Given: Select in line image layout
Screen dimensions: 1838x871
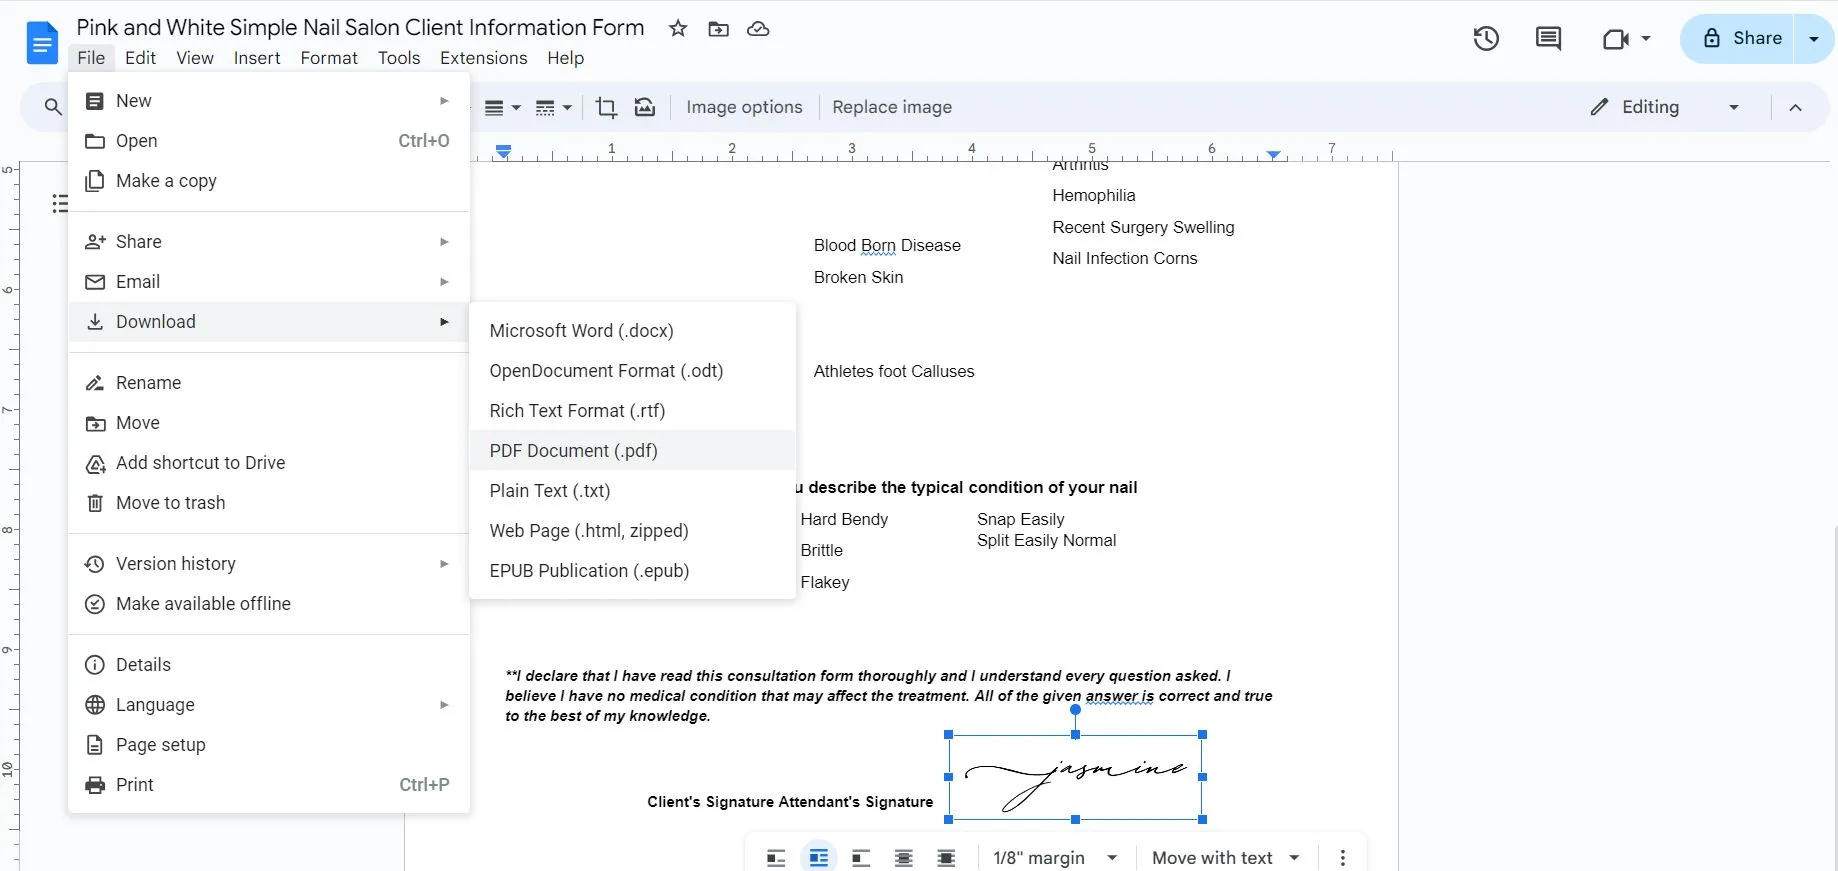Looking at the screenshot, I should [x=776, y=858].
